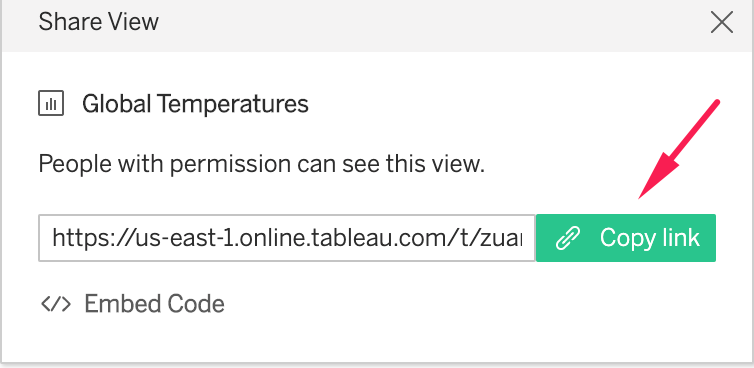Viewport: 754px width, 368px height.
Task: Copy the view link with green button
Action: coord(626,238)
